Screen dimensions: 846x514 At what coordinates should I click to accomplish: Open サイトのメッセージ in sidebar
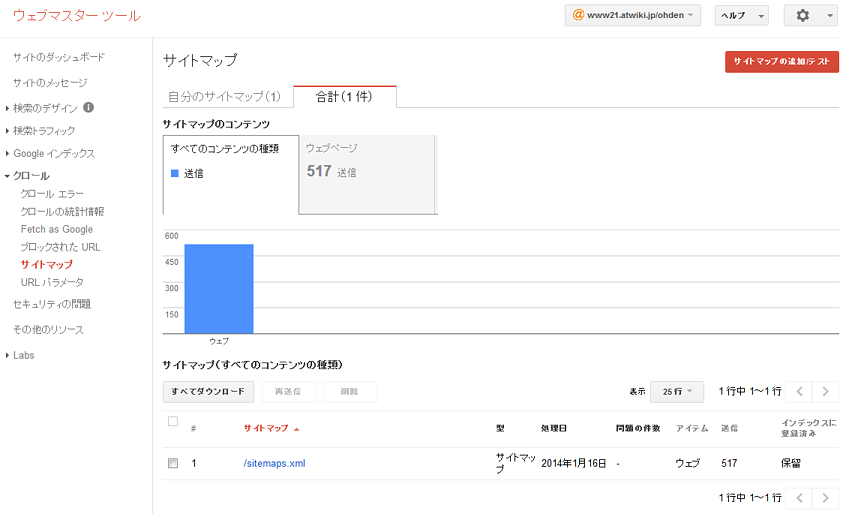click(x=50, y=83)
